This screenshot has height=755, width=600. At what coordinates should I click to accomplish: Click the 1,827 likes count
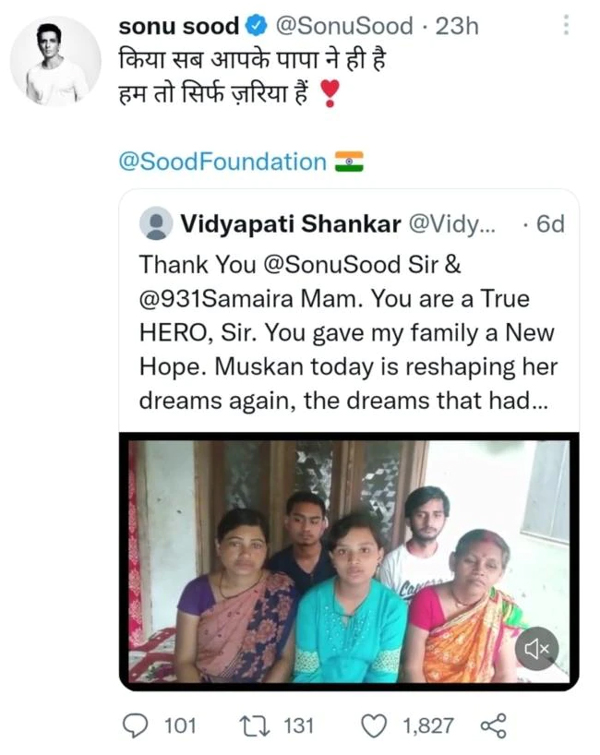tap(428, 724)
